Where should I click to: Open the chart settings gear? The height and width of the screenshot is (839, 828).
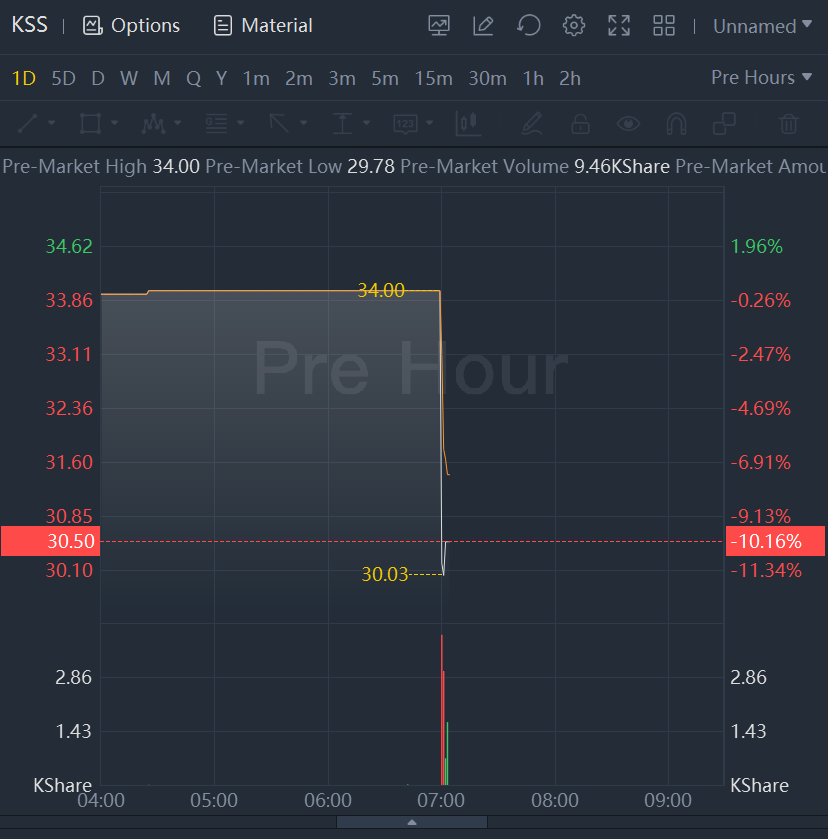pyautogui.click(x=574, y=25)
